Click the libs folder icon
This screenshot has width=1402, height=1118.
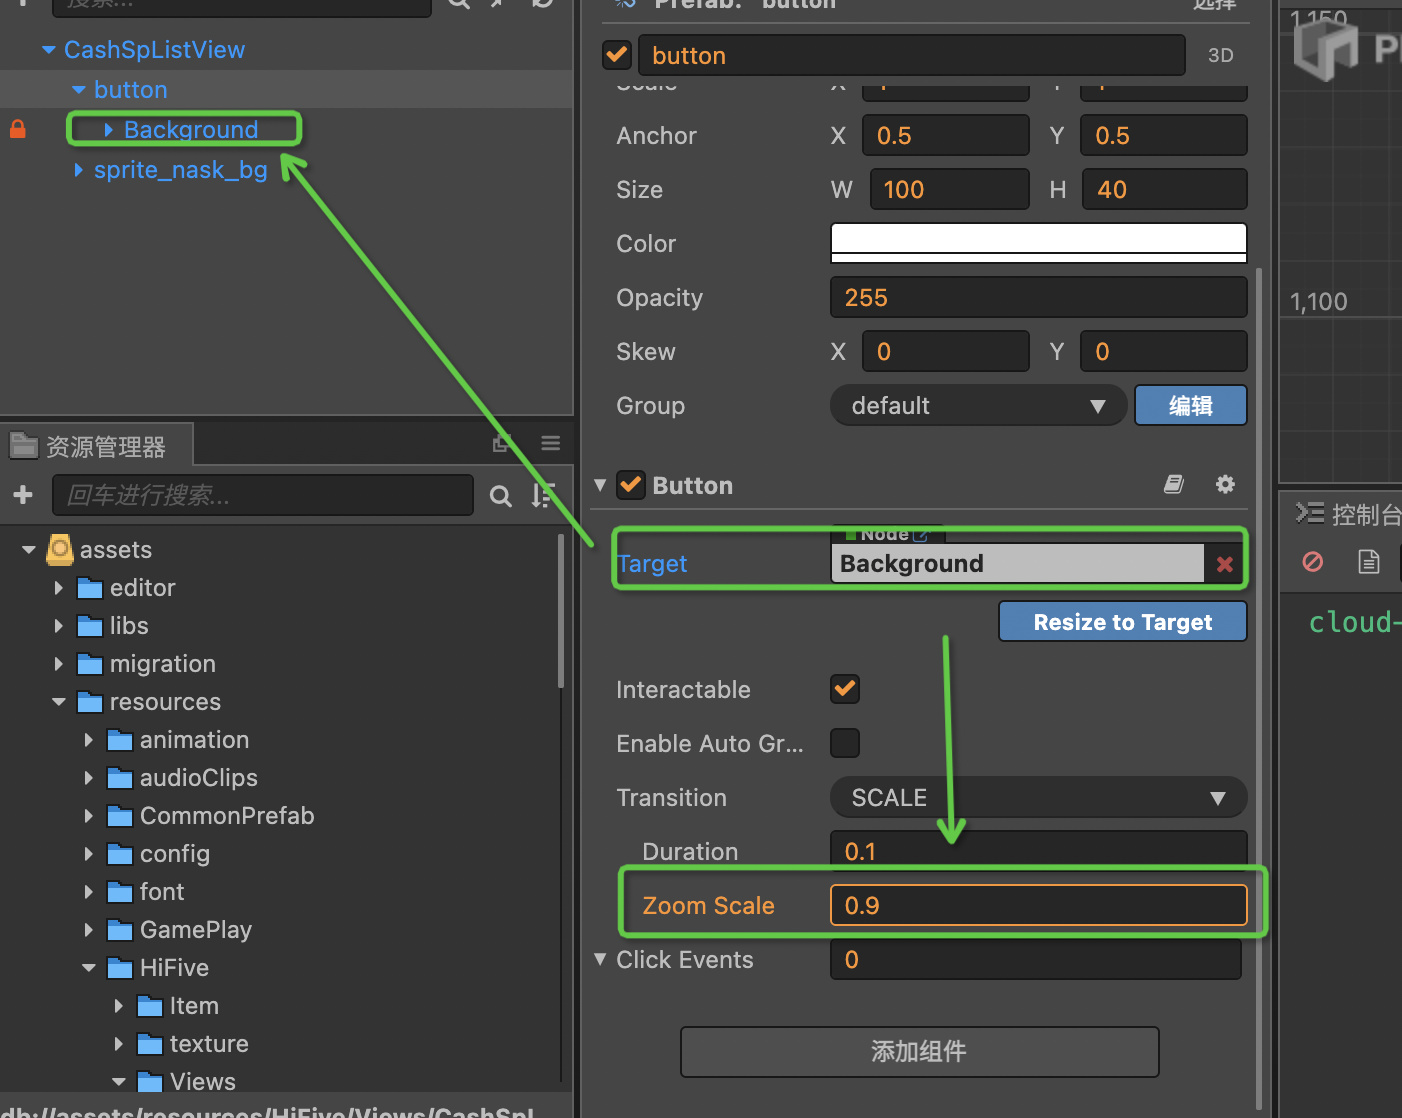point(90,626)
